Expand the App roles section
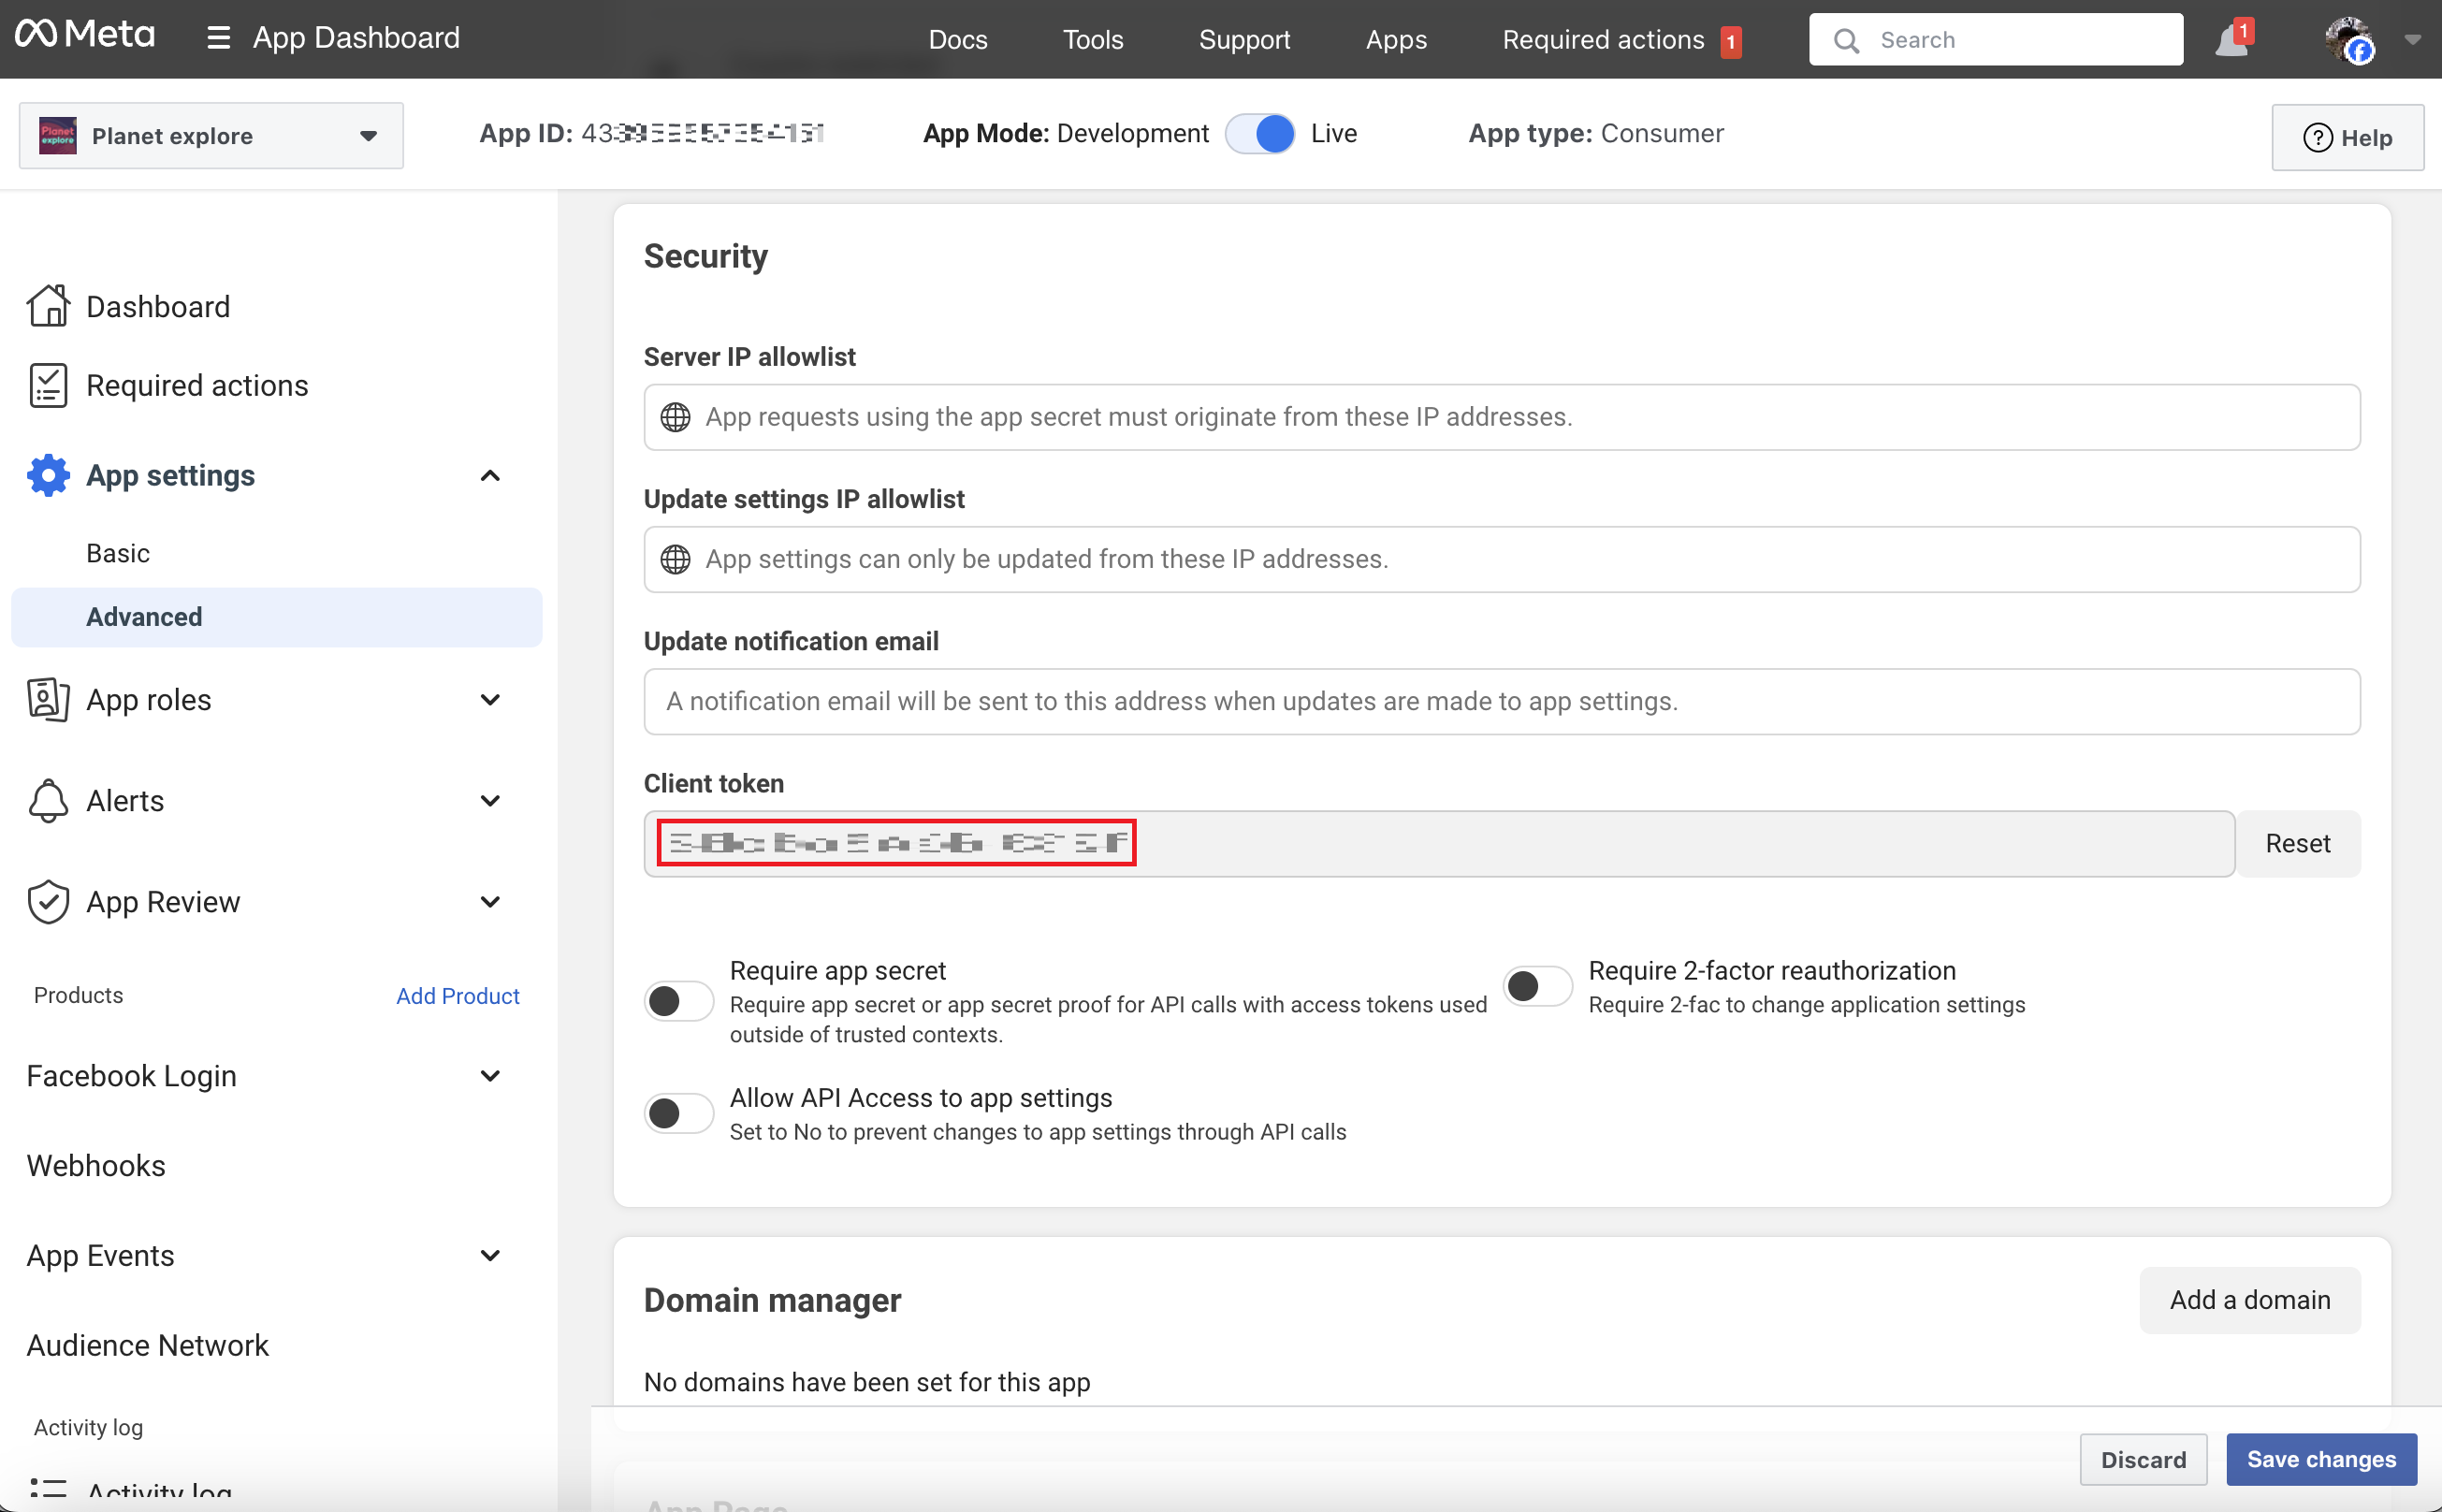This screenshot has width=2442, height=1512. pyautogui.click(x=489, y=700)
